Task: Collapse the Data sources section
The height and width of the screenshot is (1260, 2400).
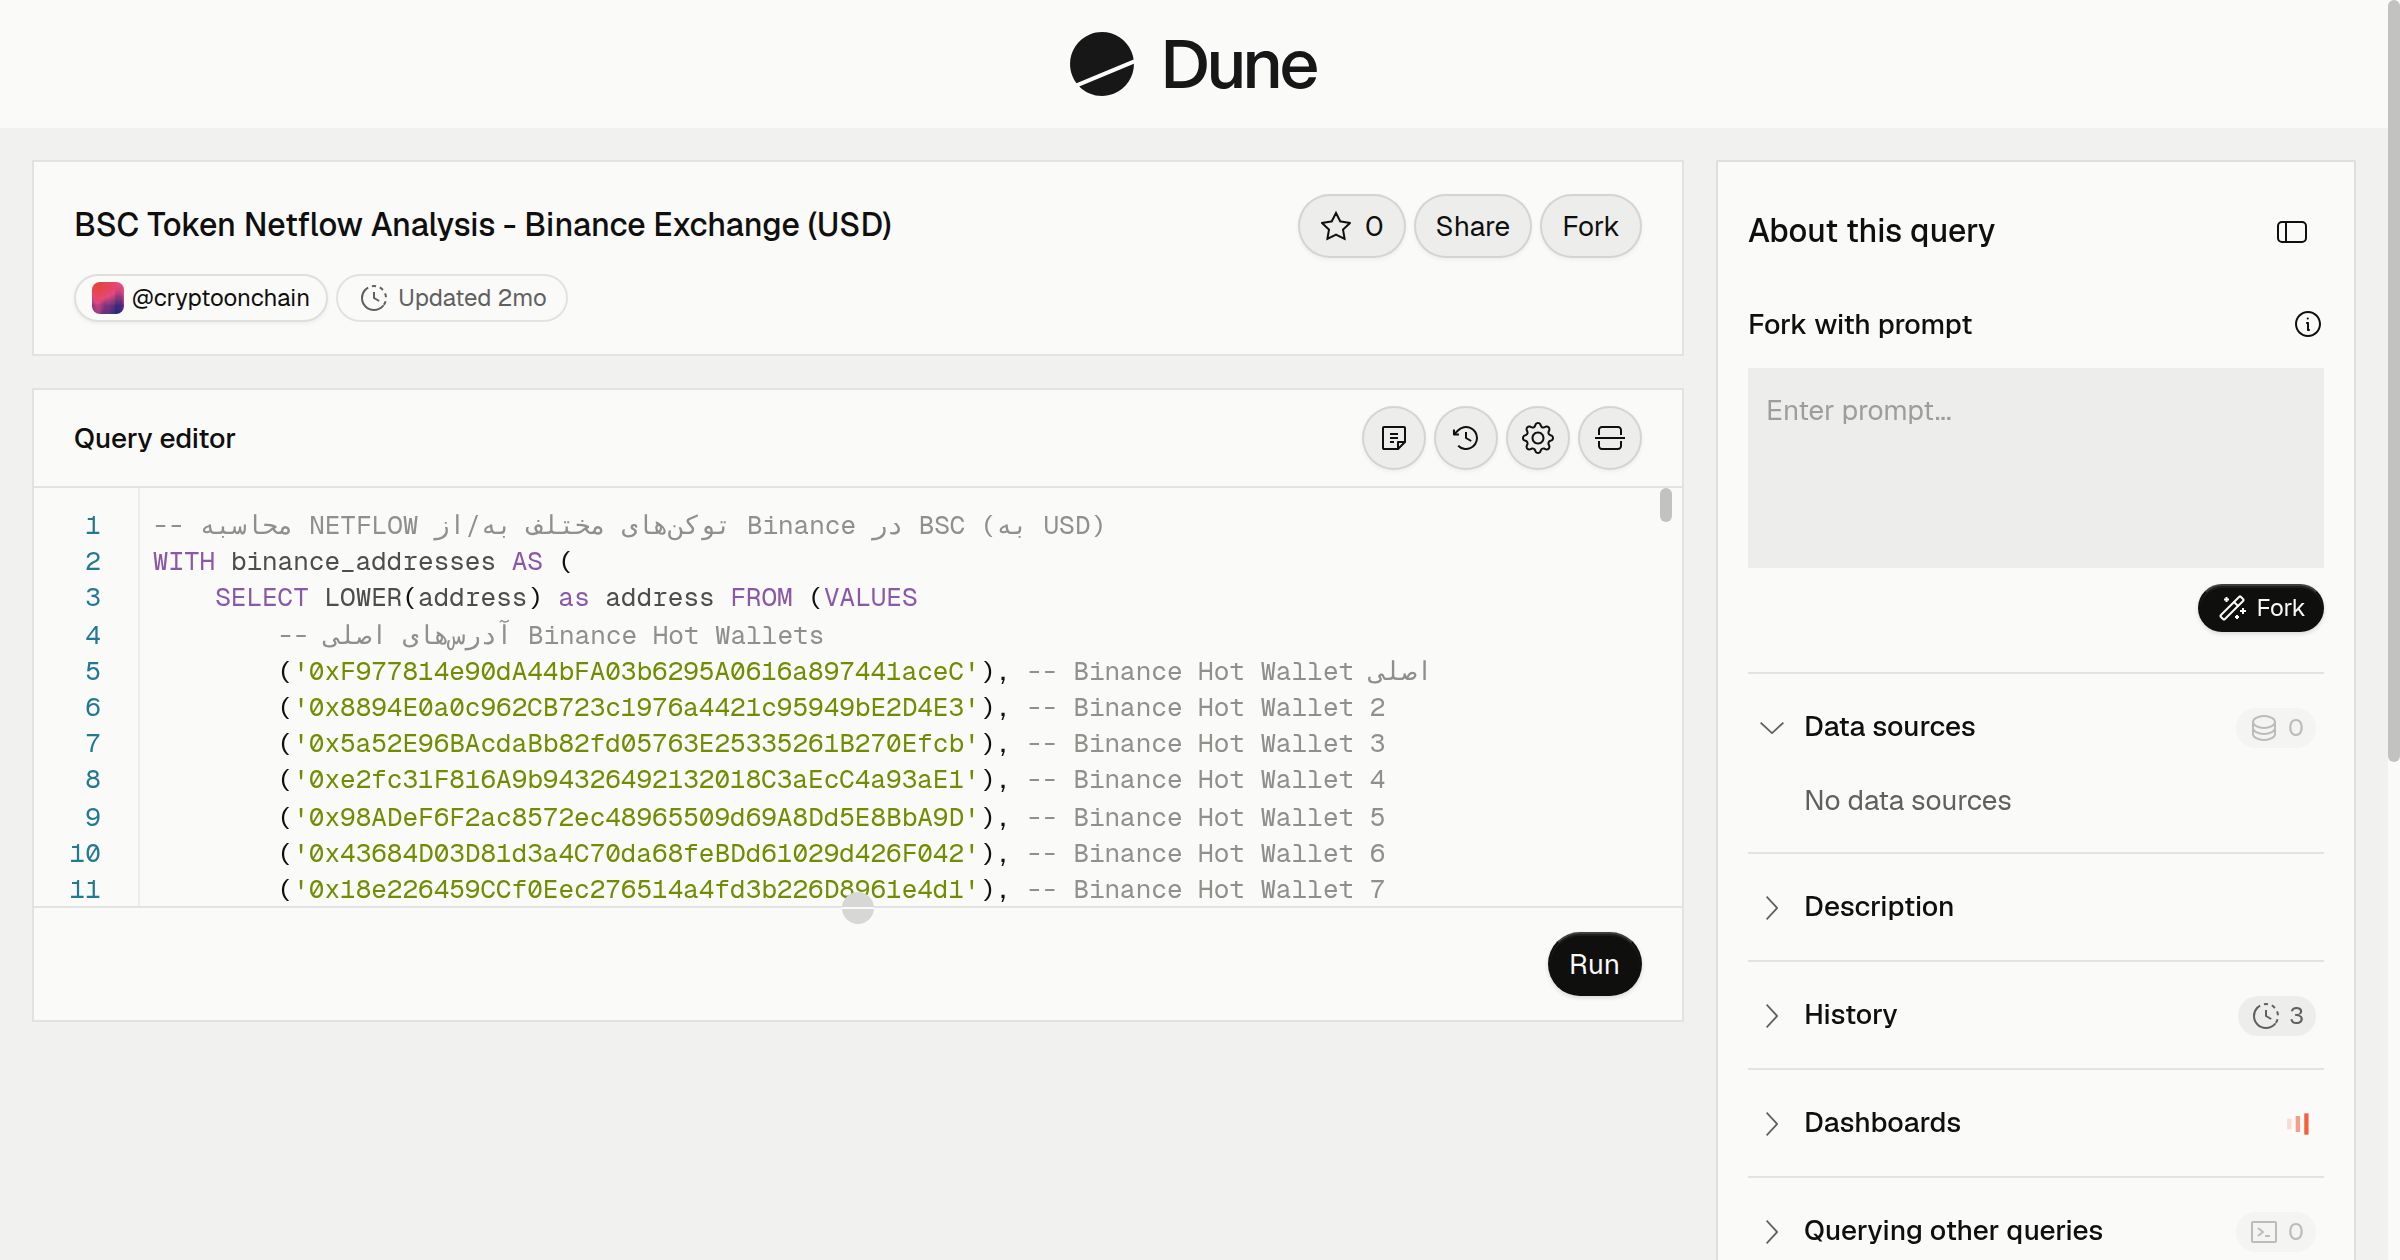Action: [1771, 727]
